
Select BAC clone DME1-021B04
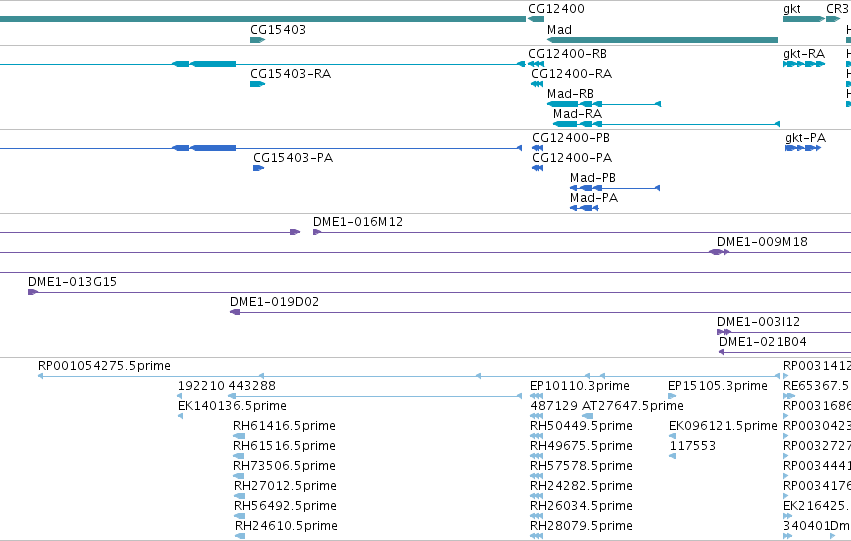763,342
